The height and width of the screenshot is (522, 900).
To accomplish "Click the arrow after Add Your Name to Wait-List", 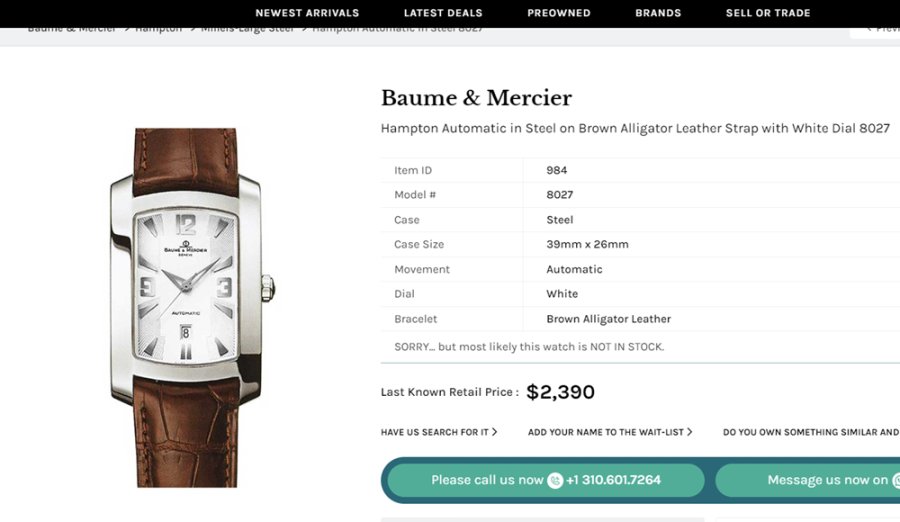I will pos(689,432).
